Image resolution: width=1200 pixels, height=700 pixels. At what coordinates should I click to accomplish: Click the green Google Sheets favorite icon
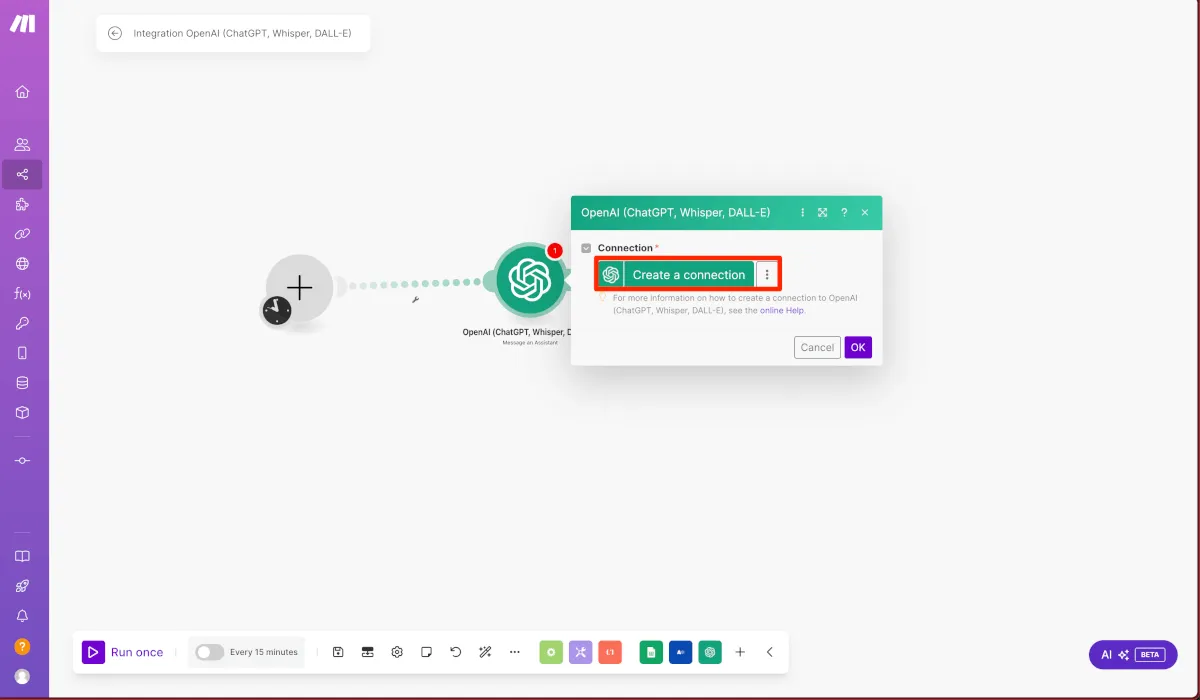(651, 652)
